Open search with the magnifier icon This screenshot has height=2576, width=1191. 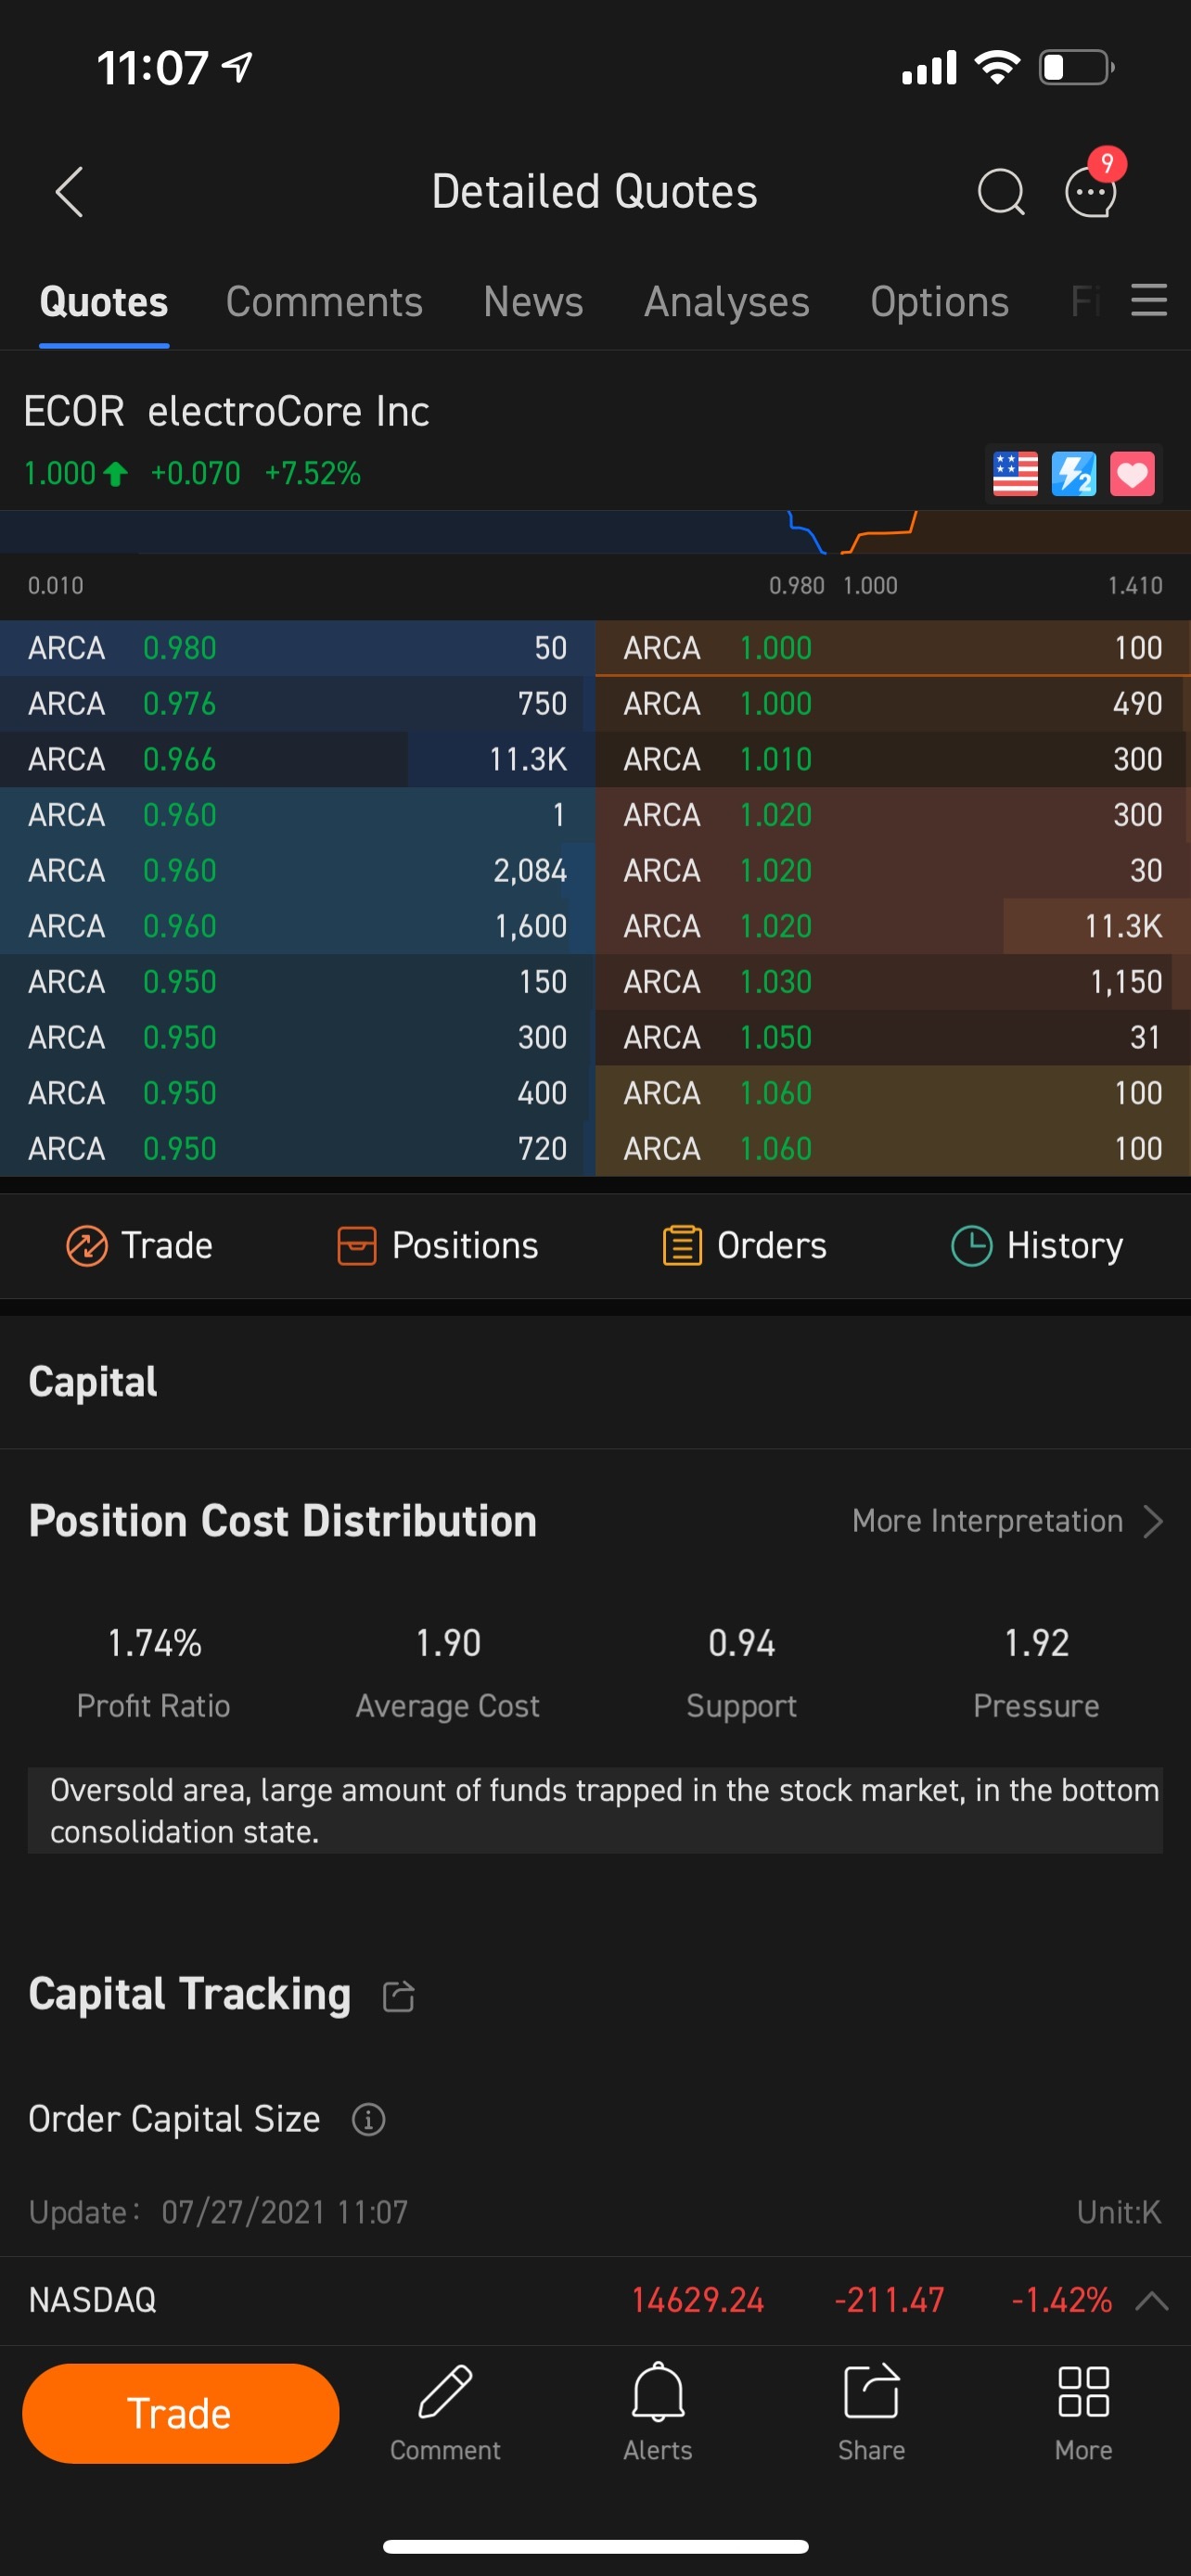coord(1000,191)
